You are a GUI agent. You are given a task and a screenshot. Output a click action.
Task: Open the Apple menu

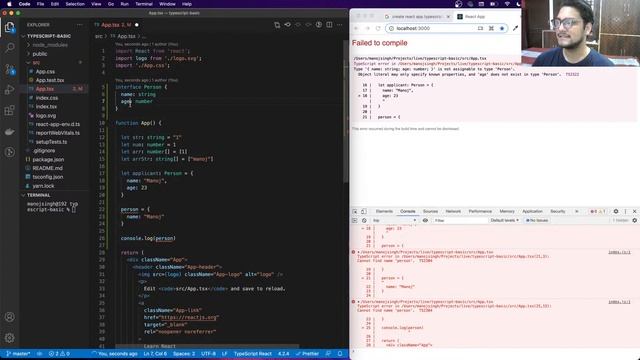[x=9, y=4]
